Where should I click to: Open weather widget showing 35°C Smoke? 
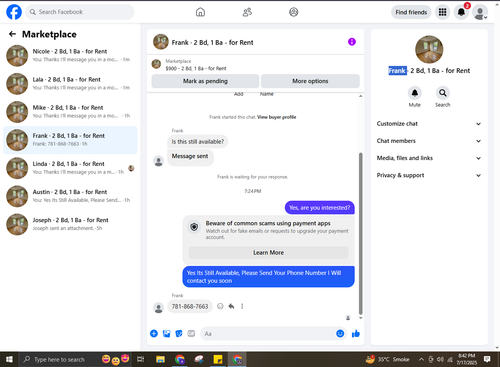388,359
